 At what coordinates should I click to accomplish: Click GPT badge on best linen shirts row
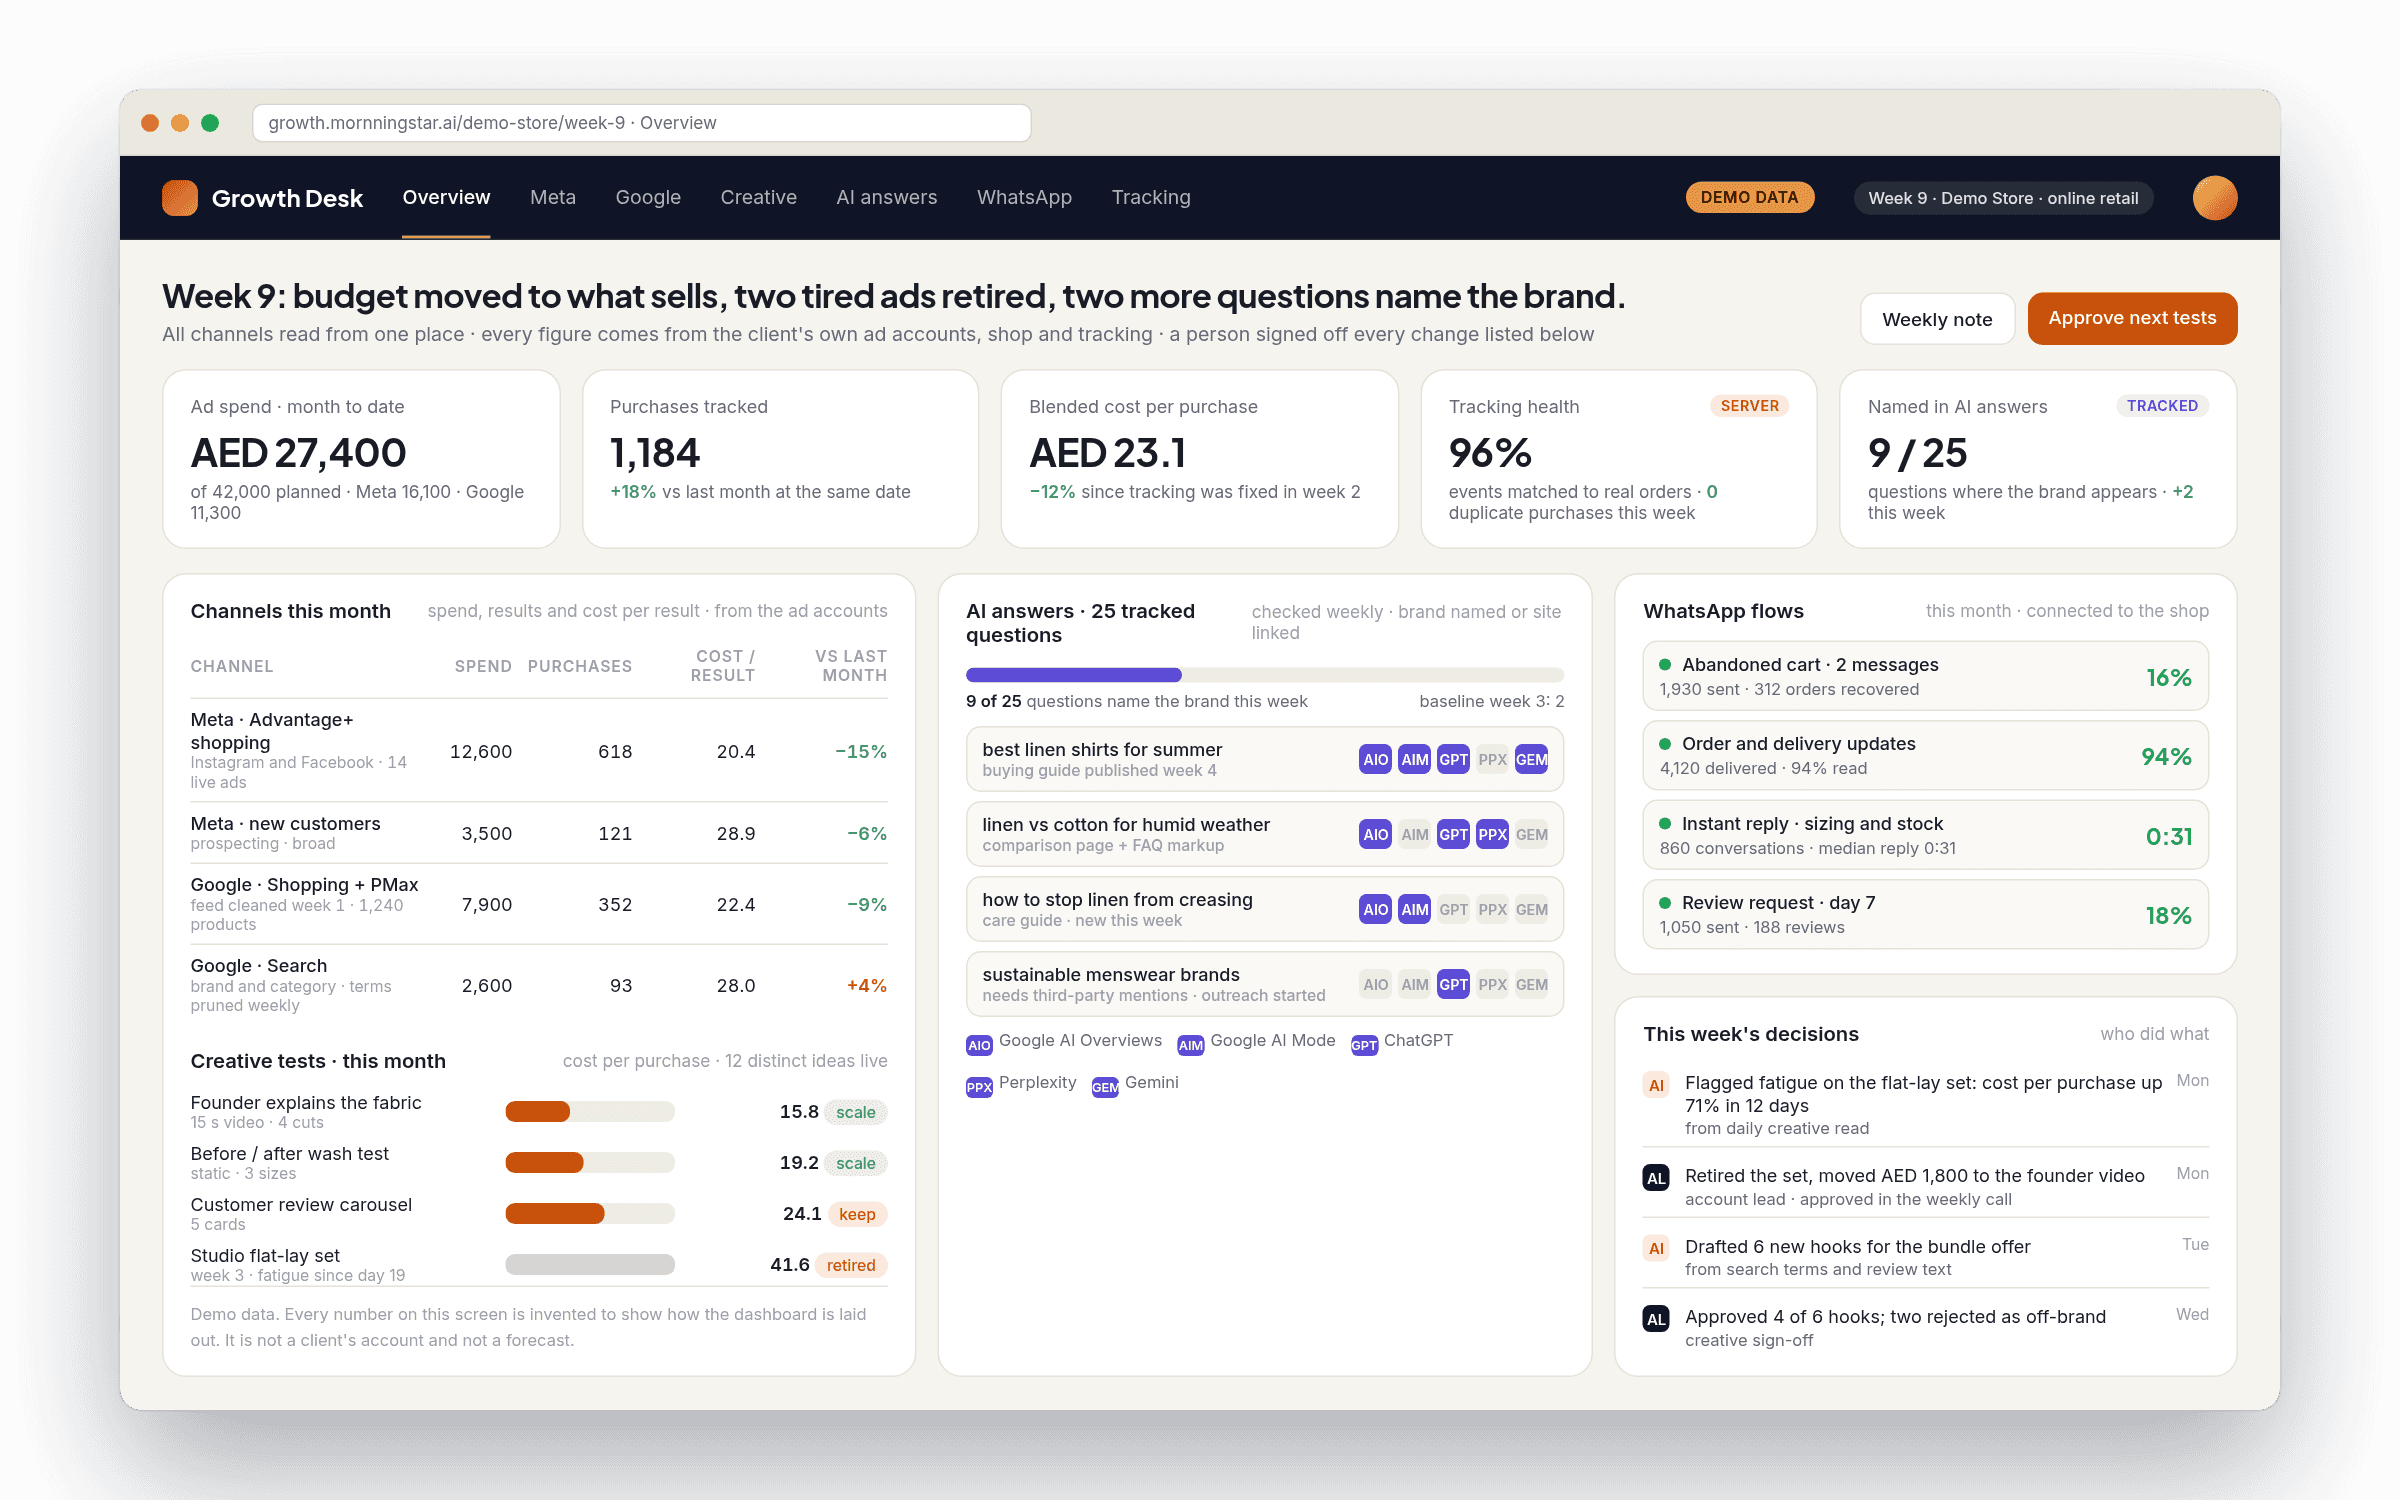coord(1453,759)
